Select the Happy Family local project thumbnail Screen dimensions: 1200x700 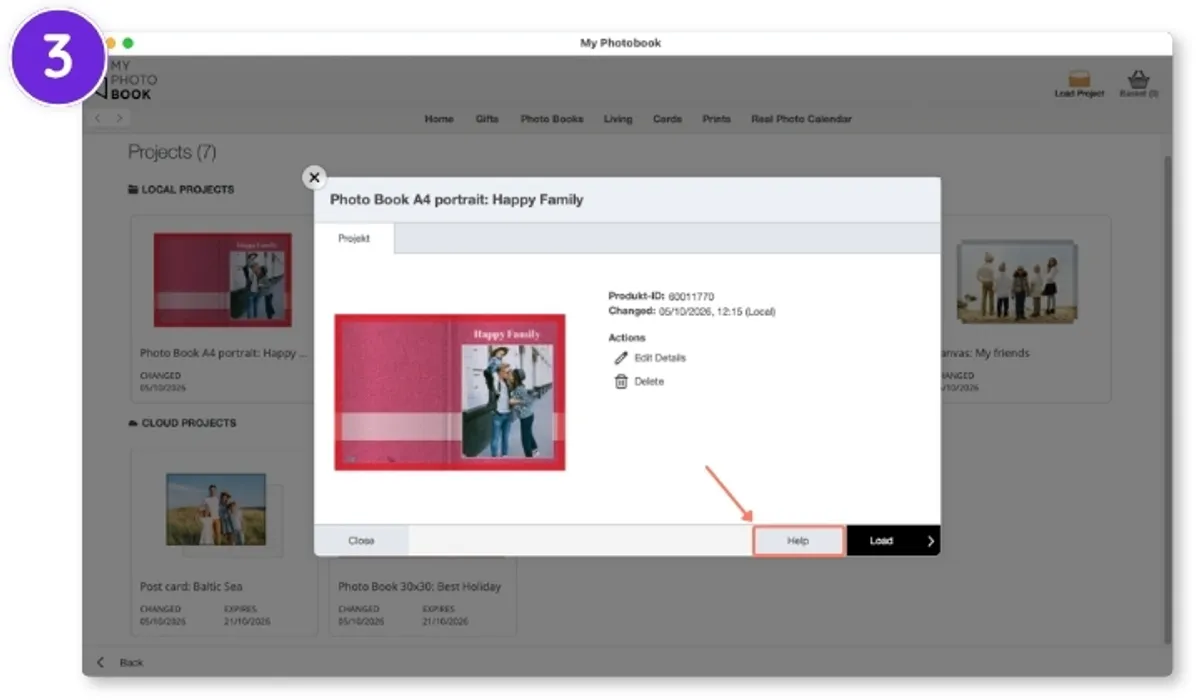click(x=222, y=280)
